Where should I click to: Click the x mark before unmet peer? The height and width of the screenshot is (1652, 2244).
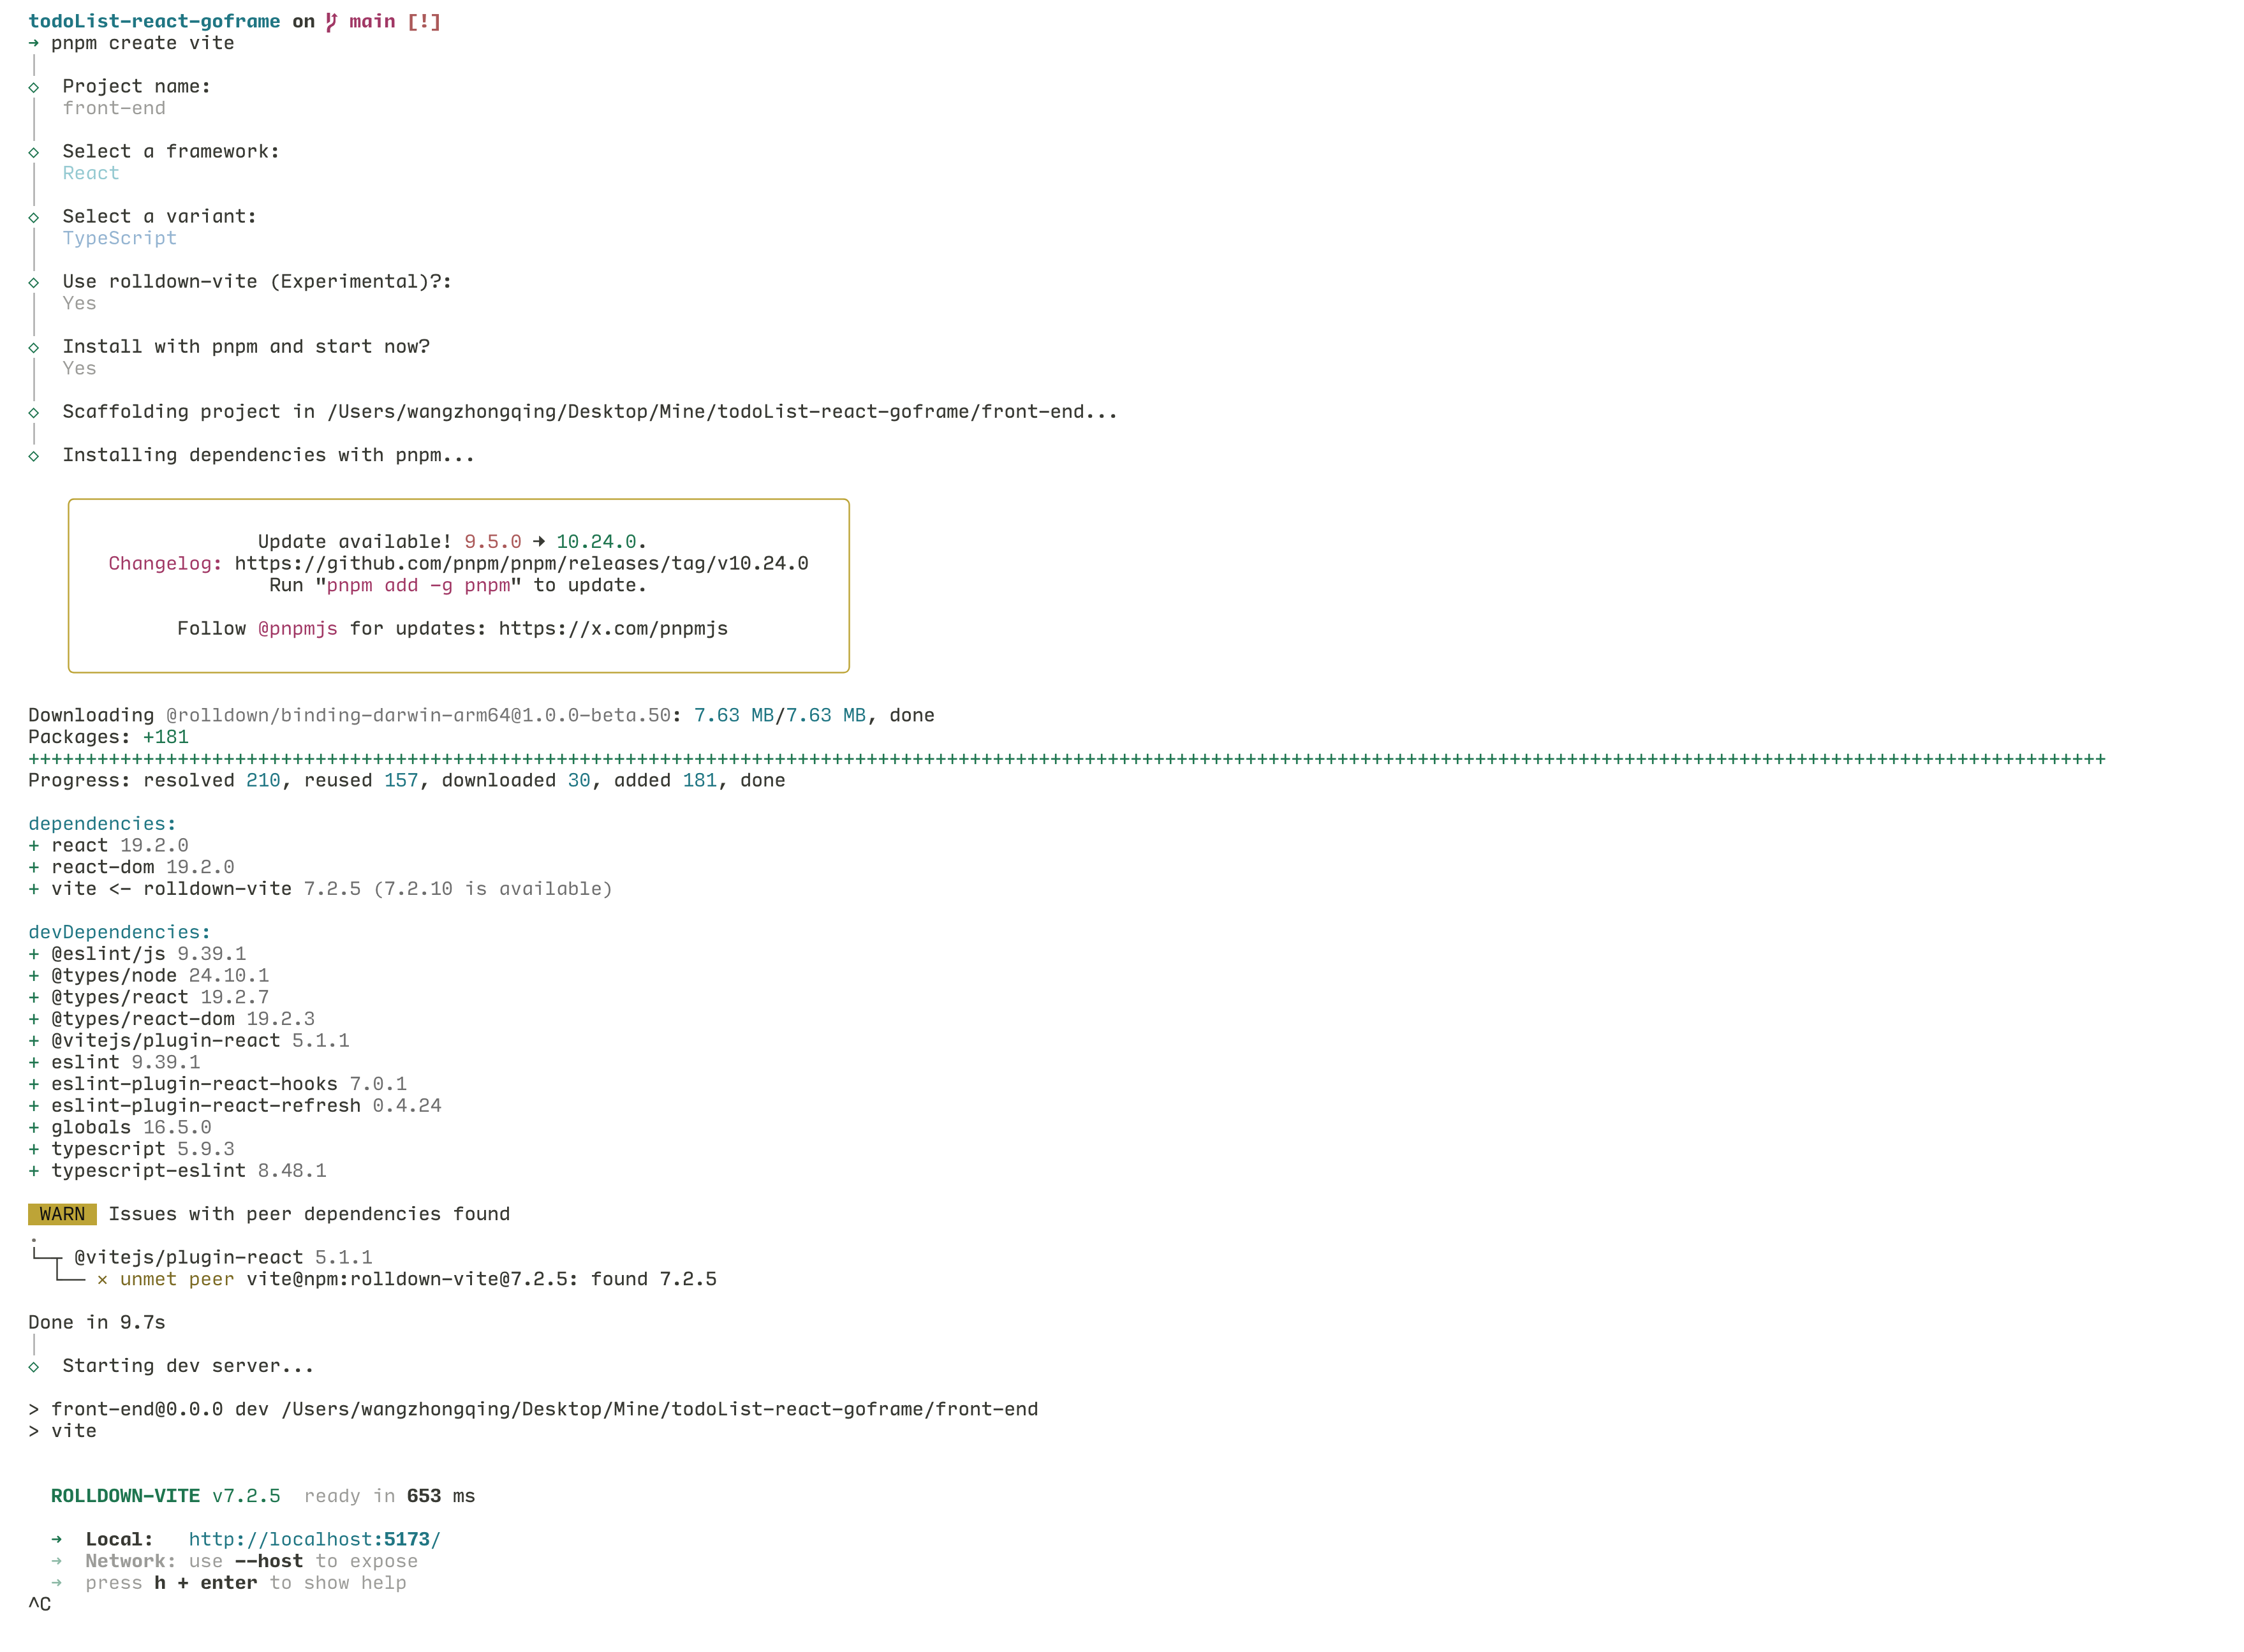tap(102, 1280)
